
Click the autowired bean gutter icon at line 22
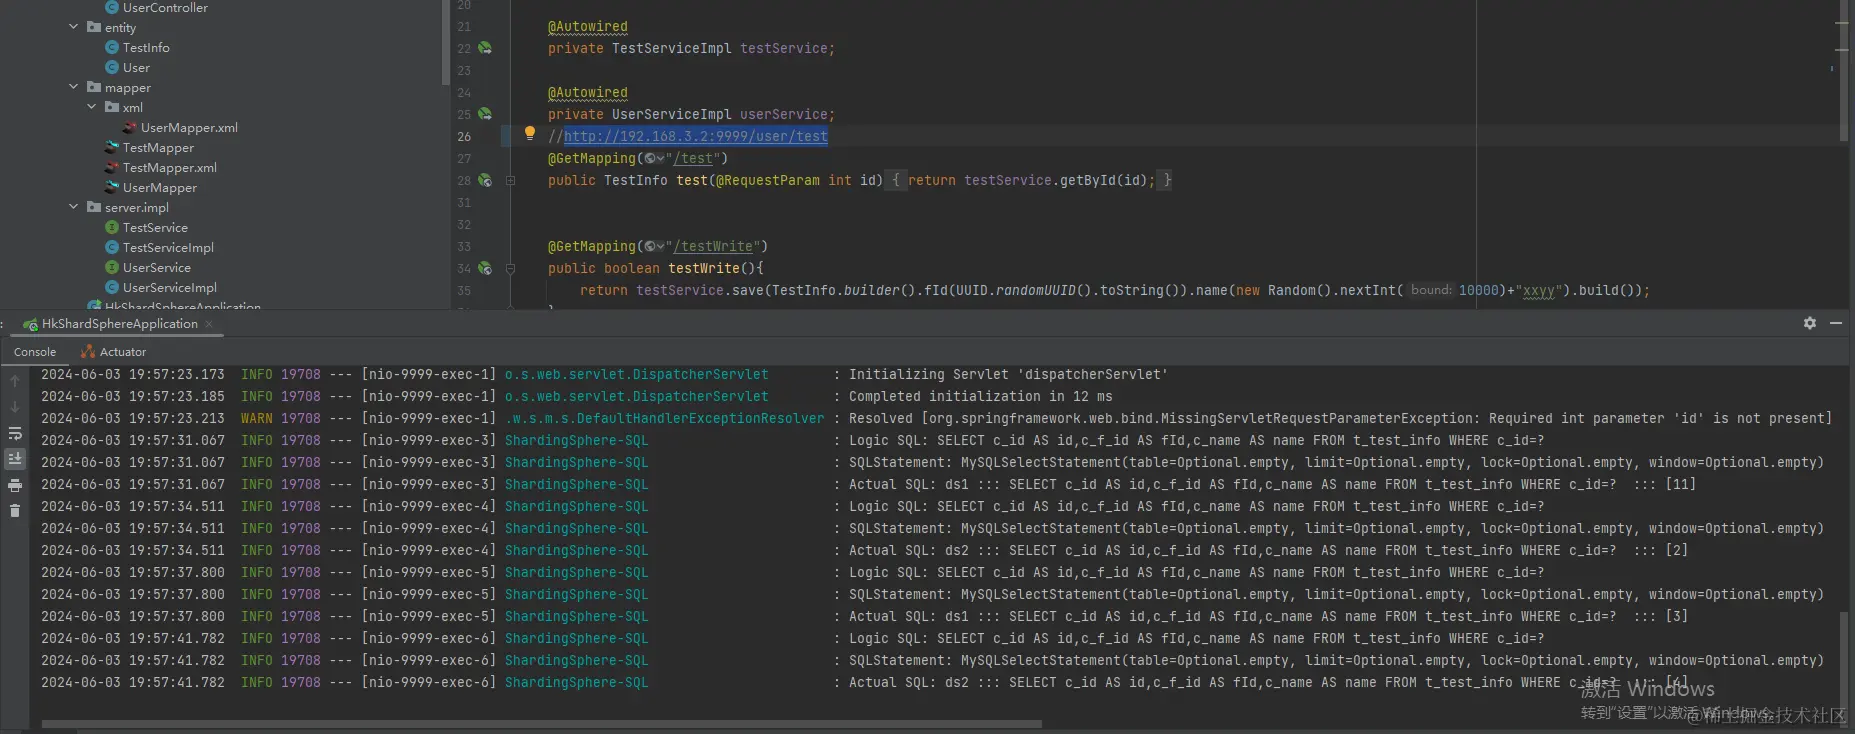point(485,48)
